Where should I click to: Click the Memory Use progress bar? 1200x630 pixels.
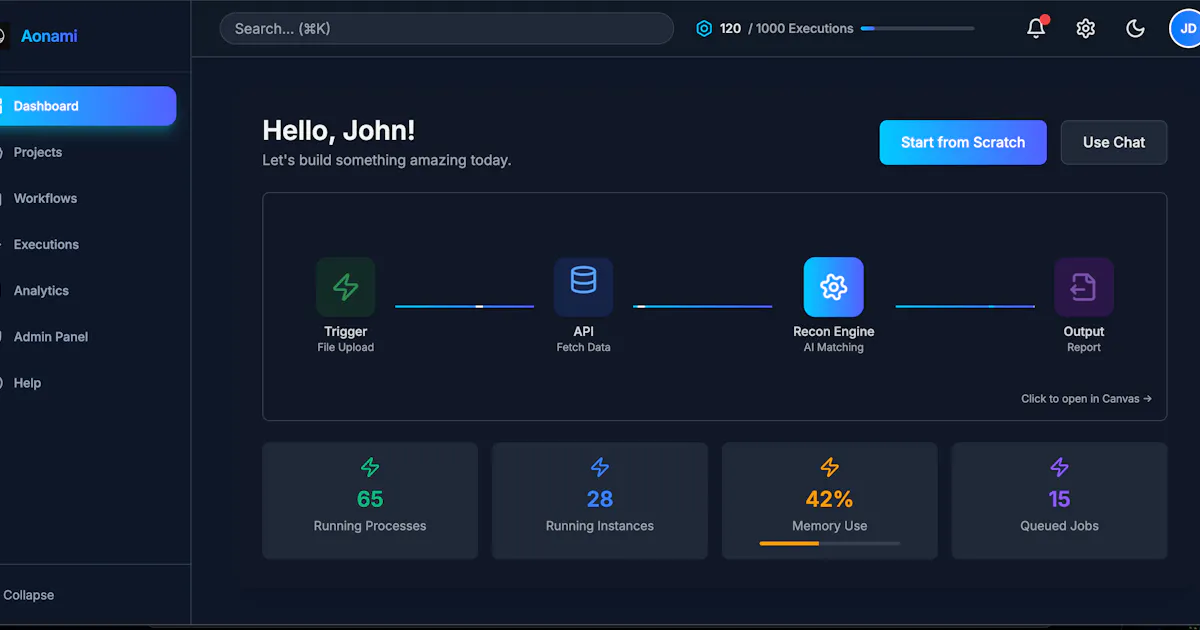pos(830,543)
